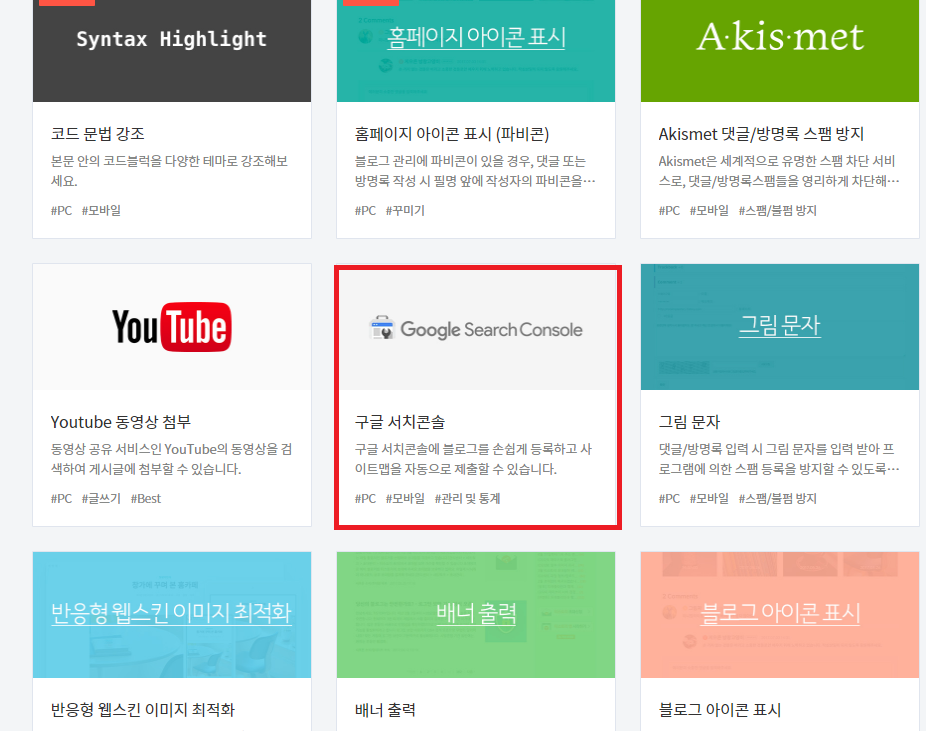Image resolution: width=926 pixels, height=731 pixels.
Task: Click Google Search Console logo text
Action: point(491,329)
